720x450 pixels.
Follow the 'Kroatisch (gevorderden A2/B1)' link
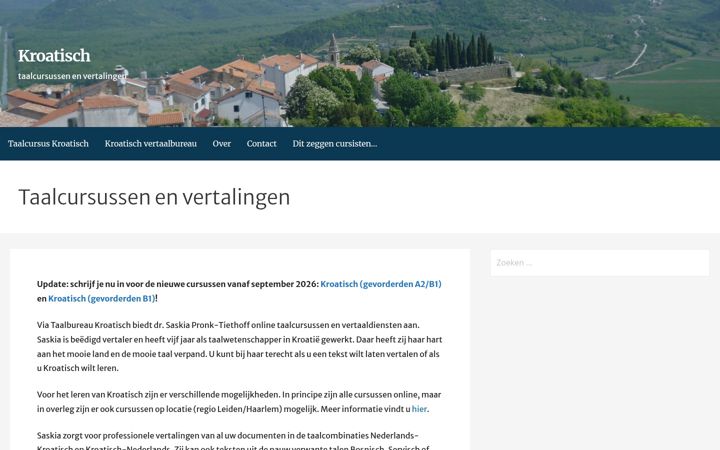coord(381,284)
